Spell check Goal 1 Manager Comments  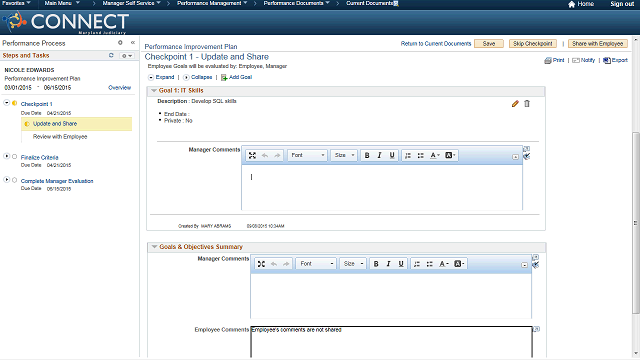(527, 156)
